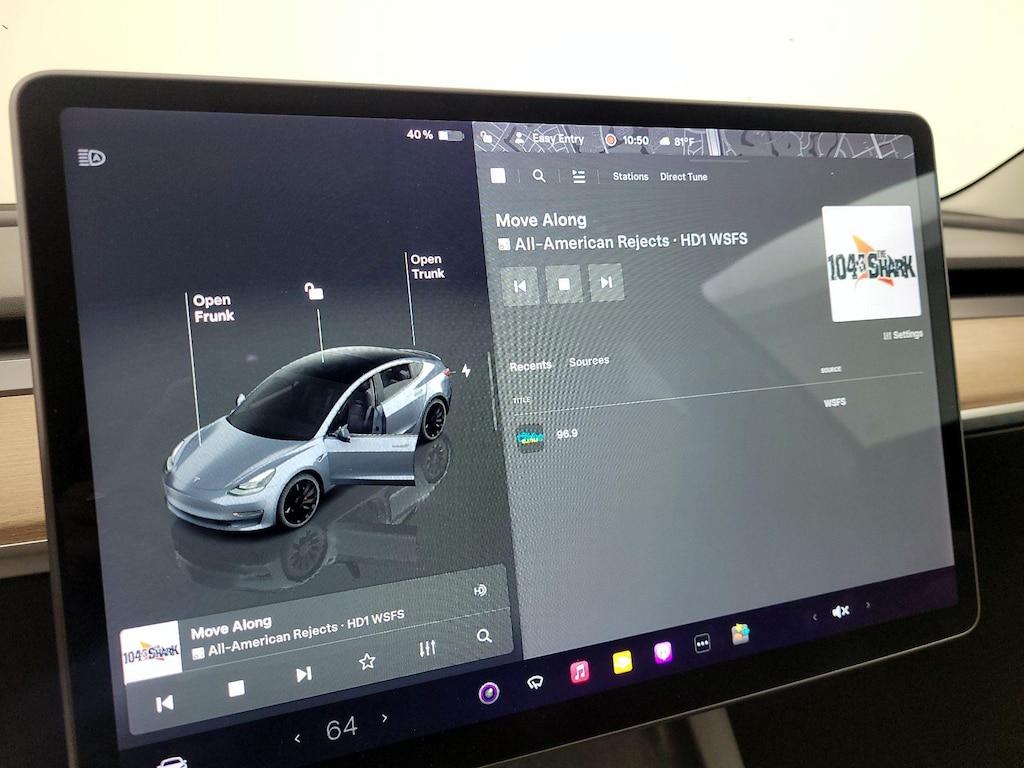This screenshot has height=768, width=1024.
Task: Open the battery percentage indicator
Action: click(x=434, y=135)
